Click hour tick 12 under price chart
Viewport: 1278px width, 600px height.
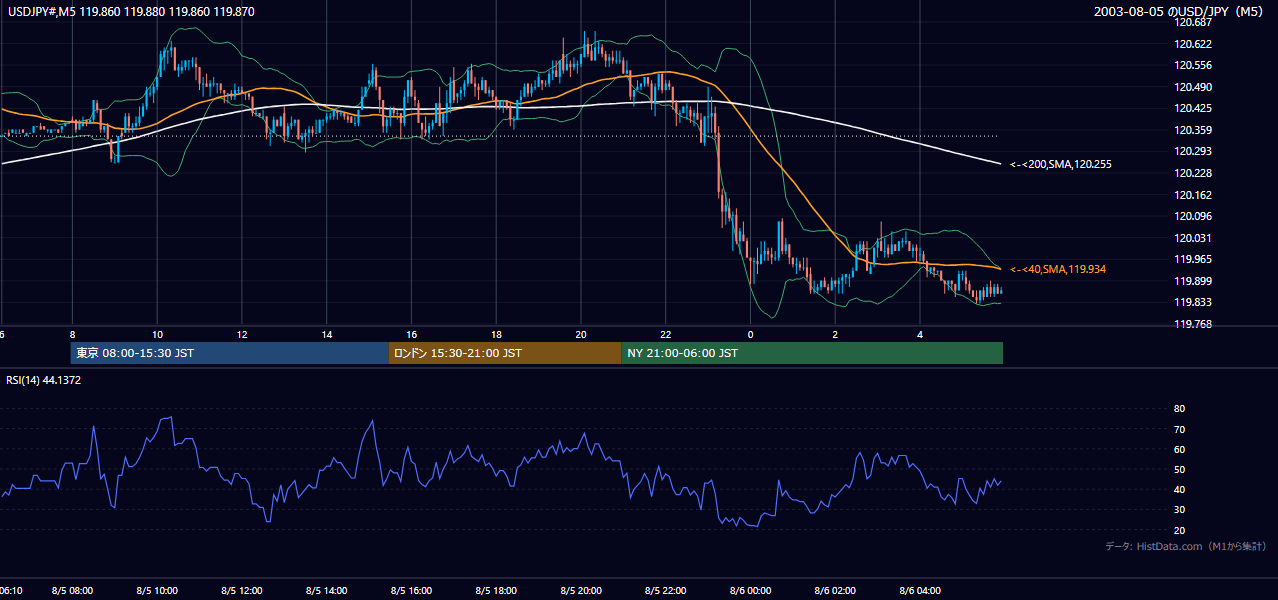[242, 334]
